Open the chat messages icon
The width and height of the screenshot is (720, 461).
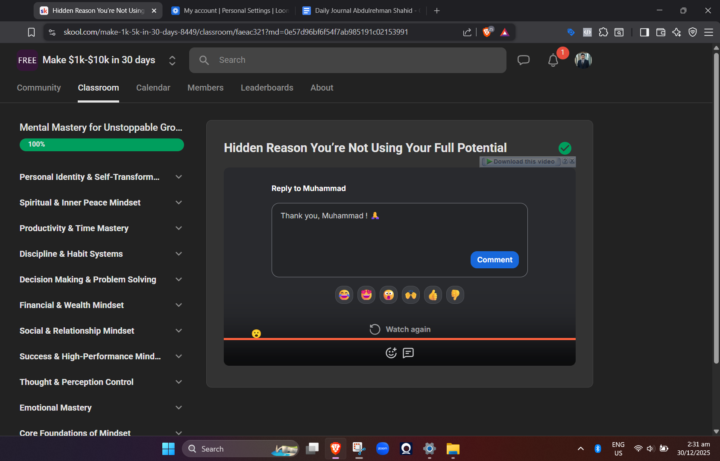click(523, 60)
